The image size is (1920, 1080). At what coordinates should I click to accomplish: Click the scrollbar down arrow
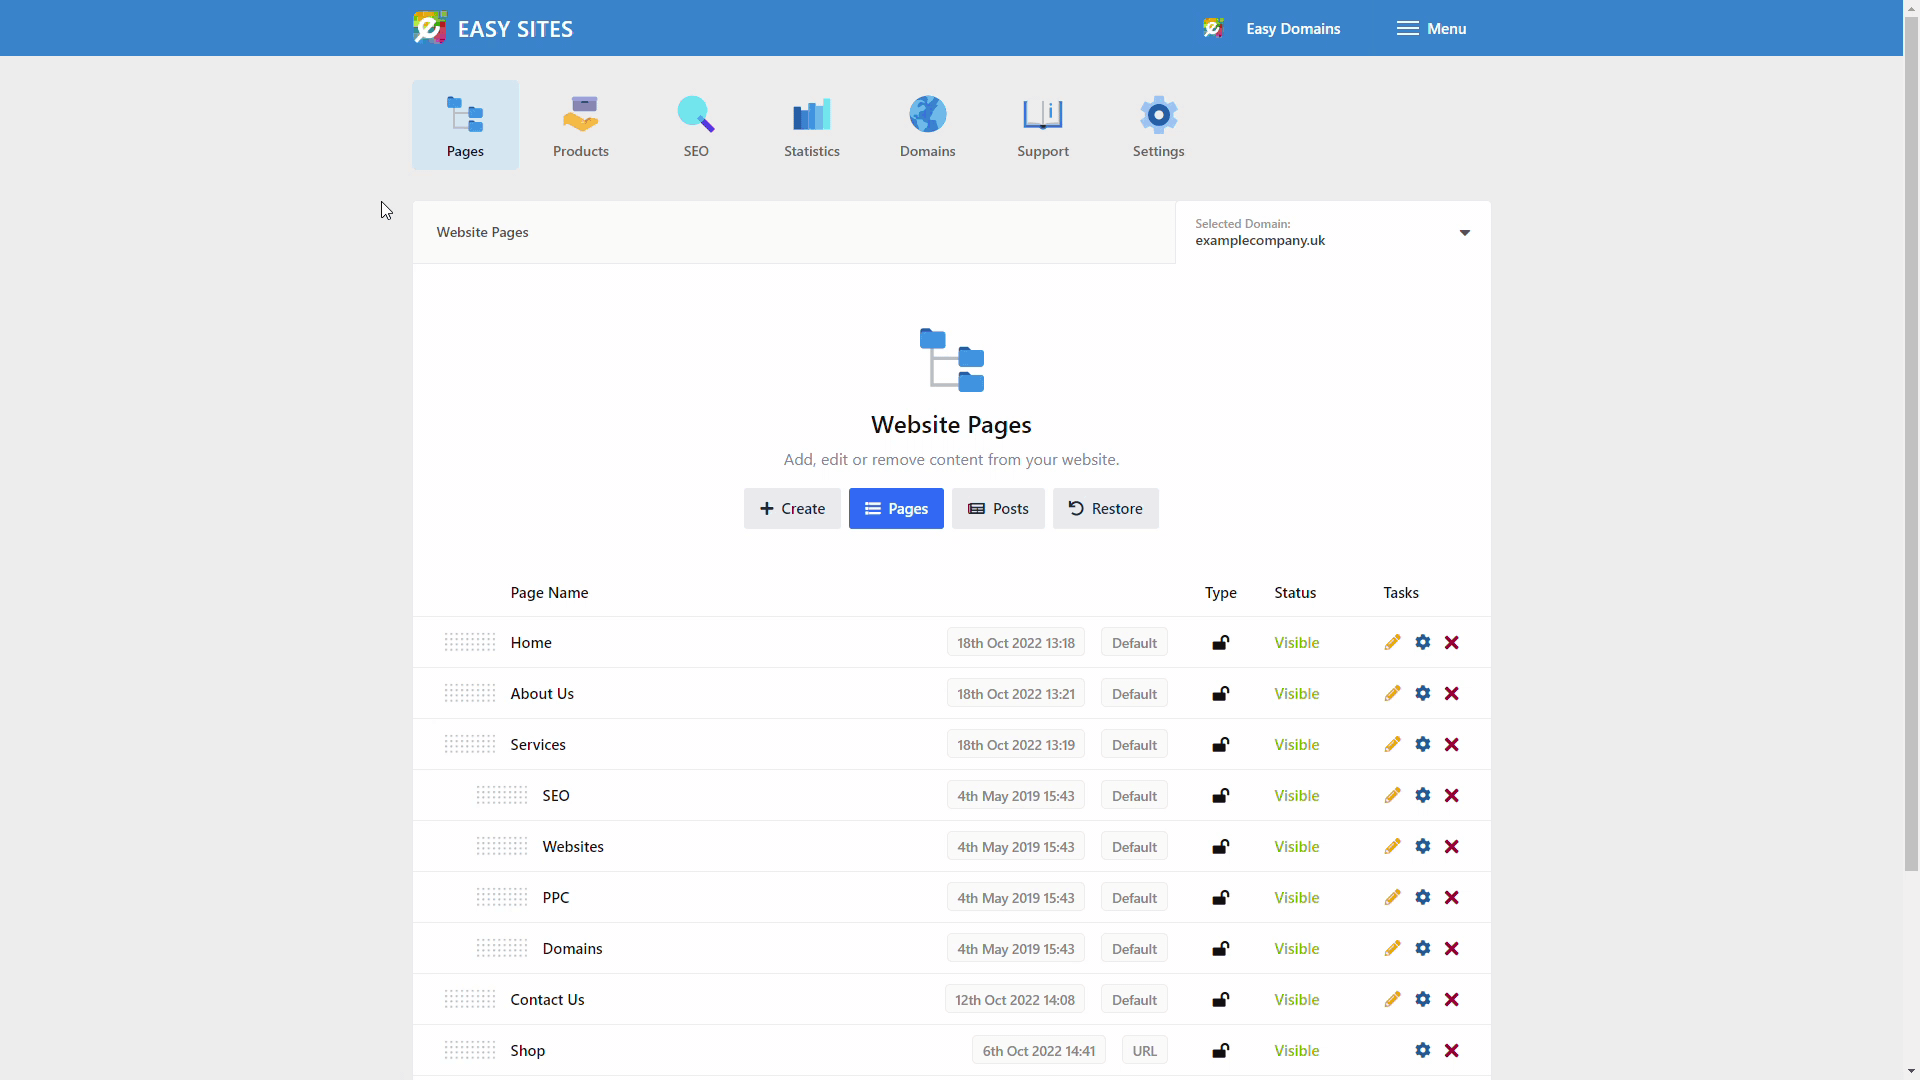pos(1911,1071)
